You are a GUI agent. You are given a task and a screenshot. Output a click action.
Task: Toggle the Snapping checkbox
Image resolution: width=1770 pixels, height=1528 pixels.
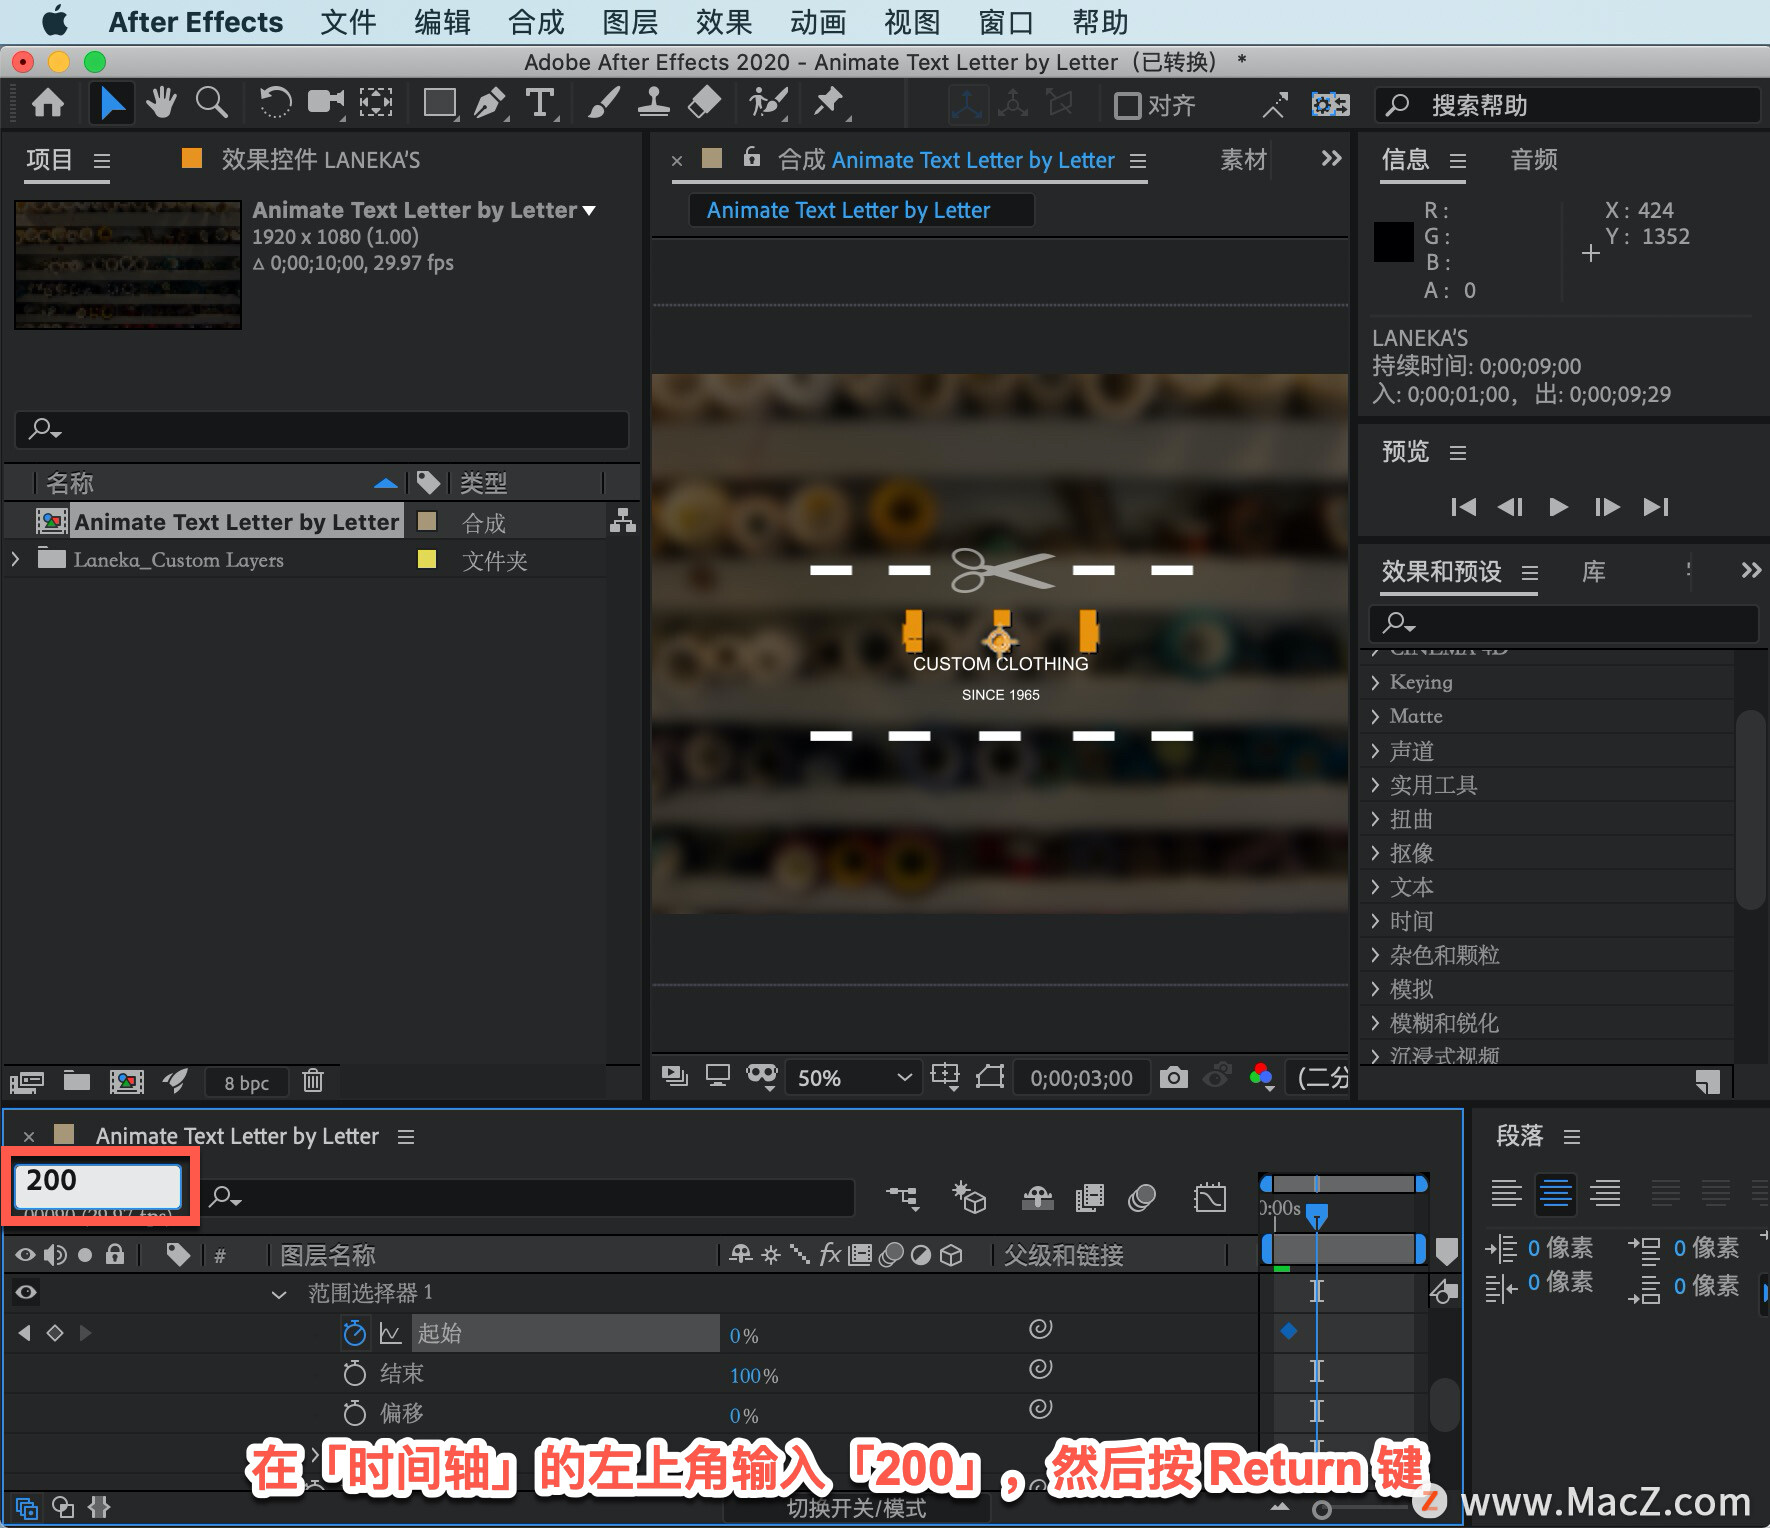click(1128, 105)
